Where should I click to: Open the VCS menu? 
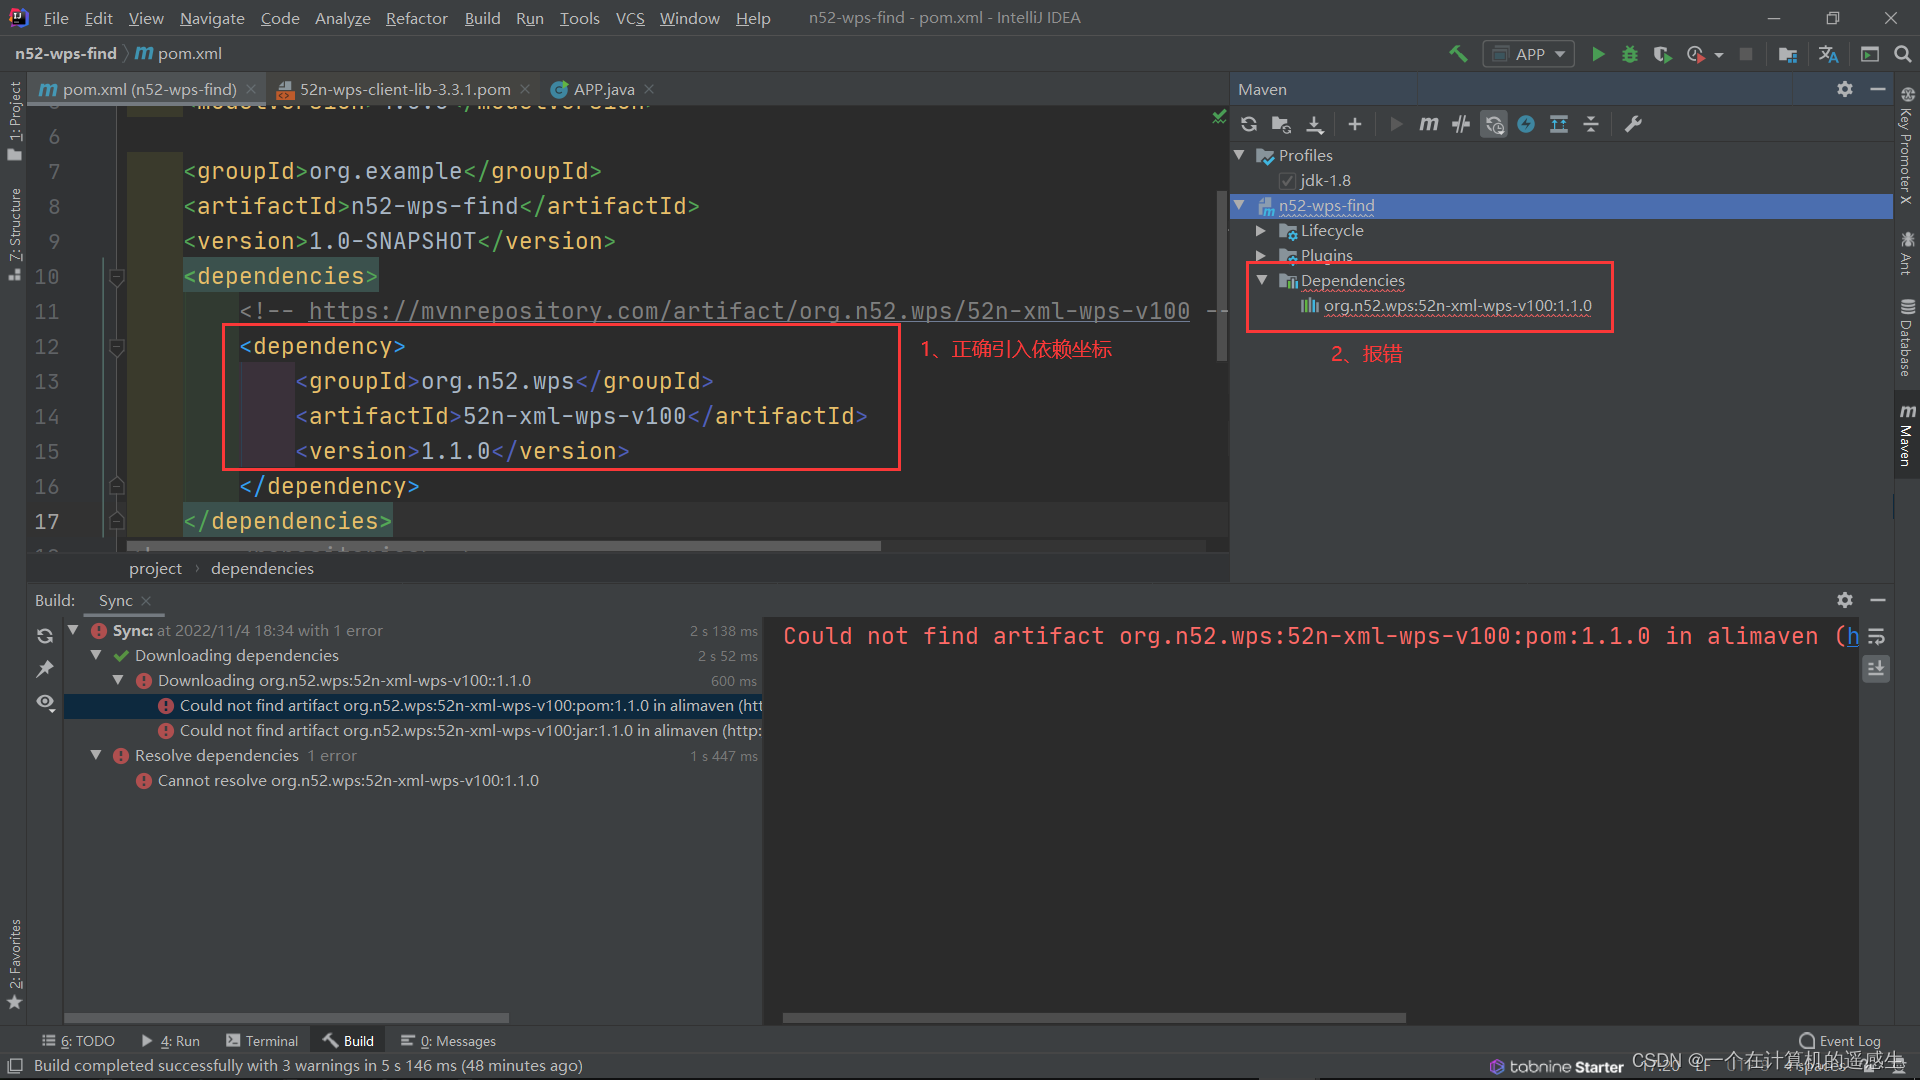pyautogui.click(x=630, y=18)
